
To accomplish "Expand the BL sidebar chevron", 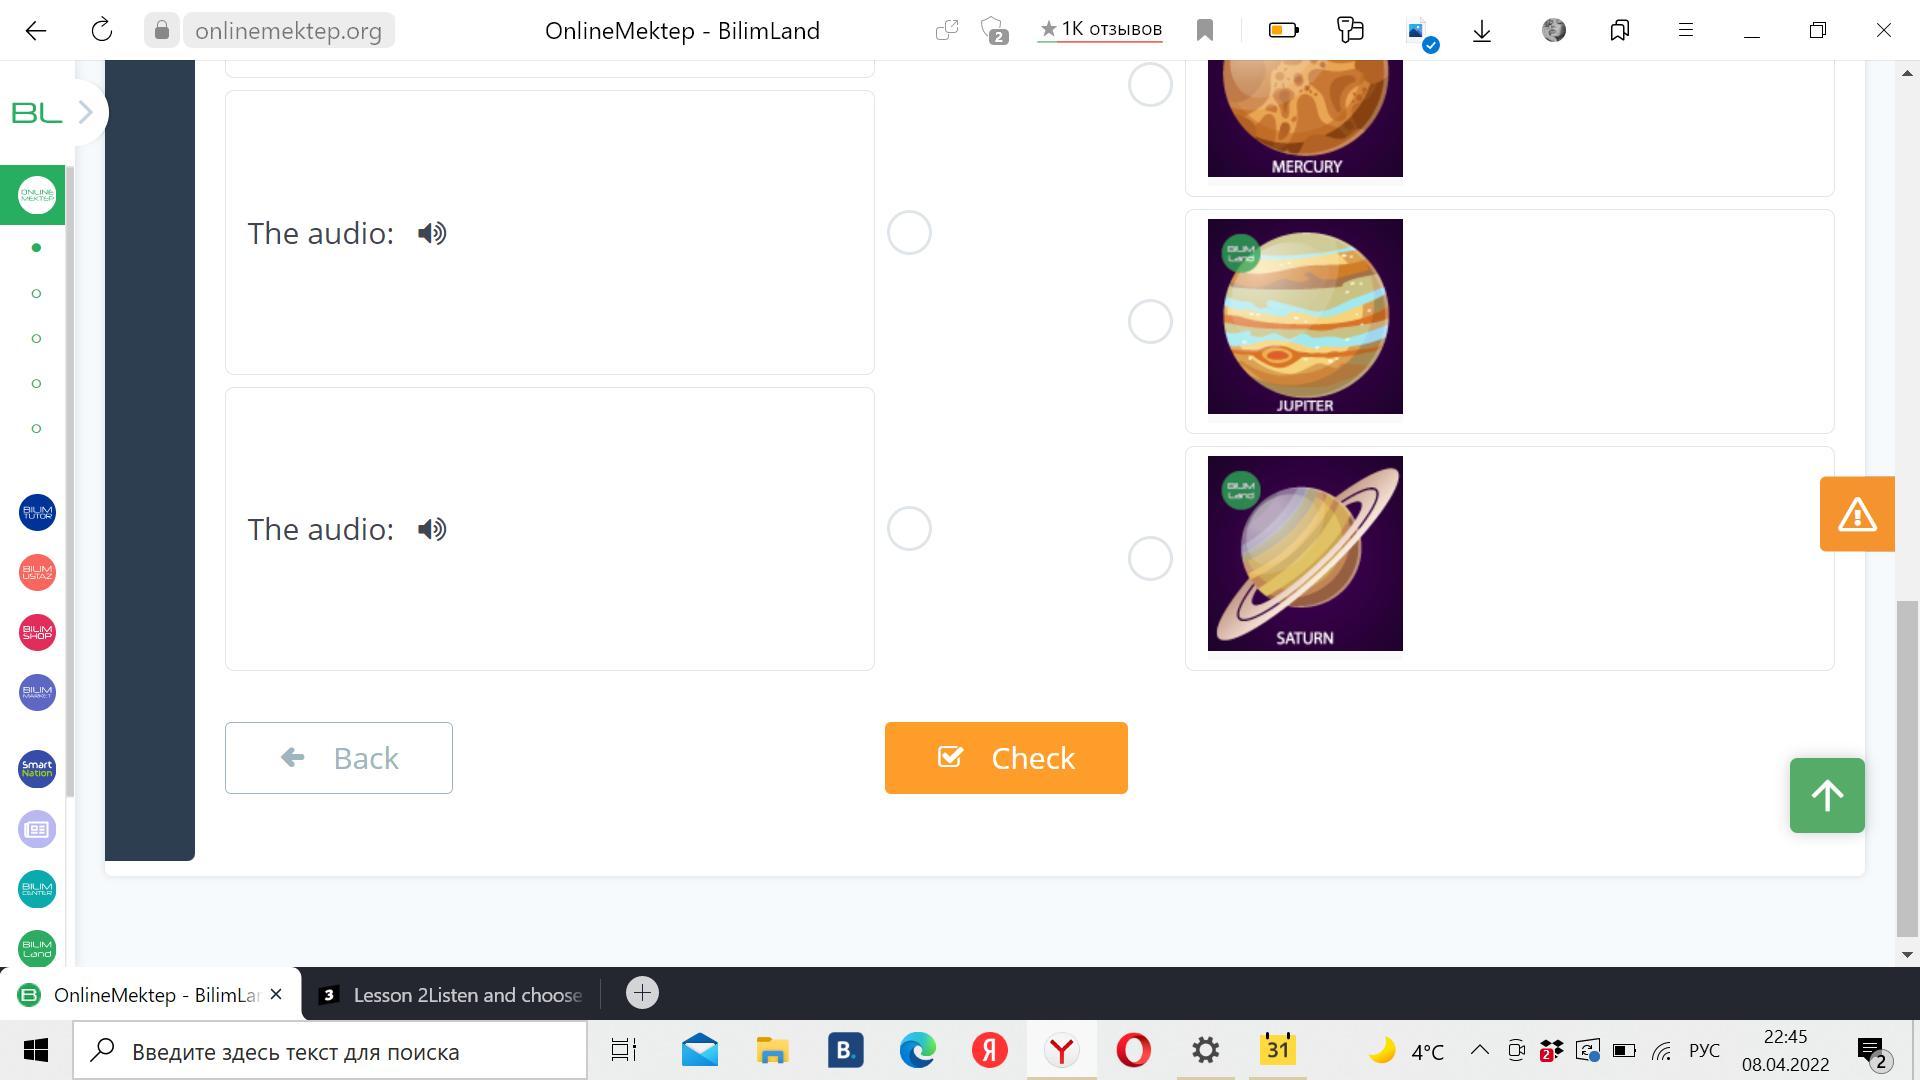I will click(x=86, y=113).
